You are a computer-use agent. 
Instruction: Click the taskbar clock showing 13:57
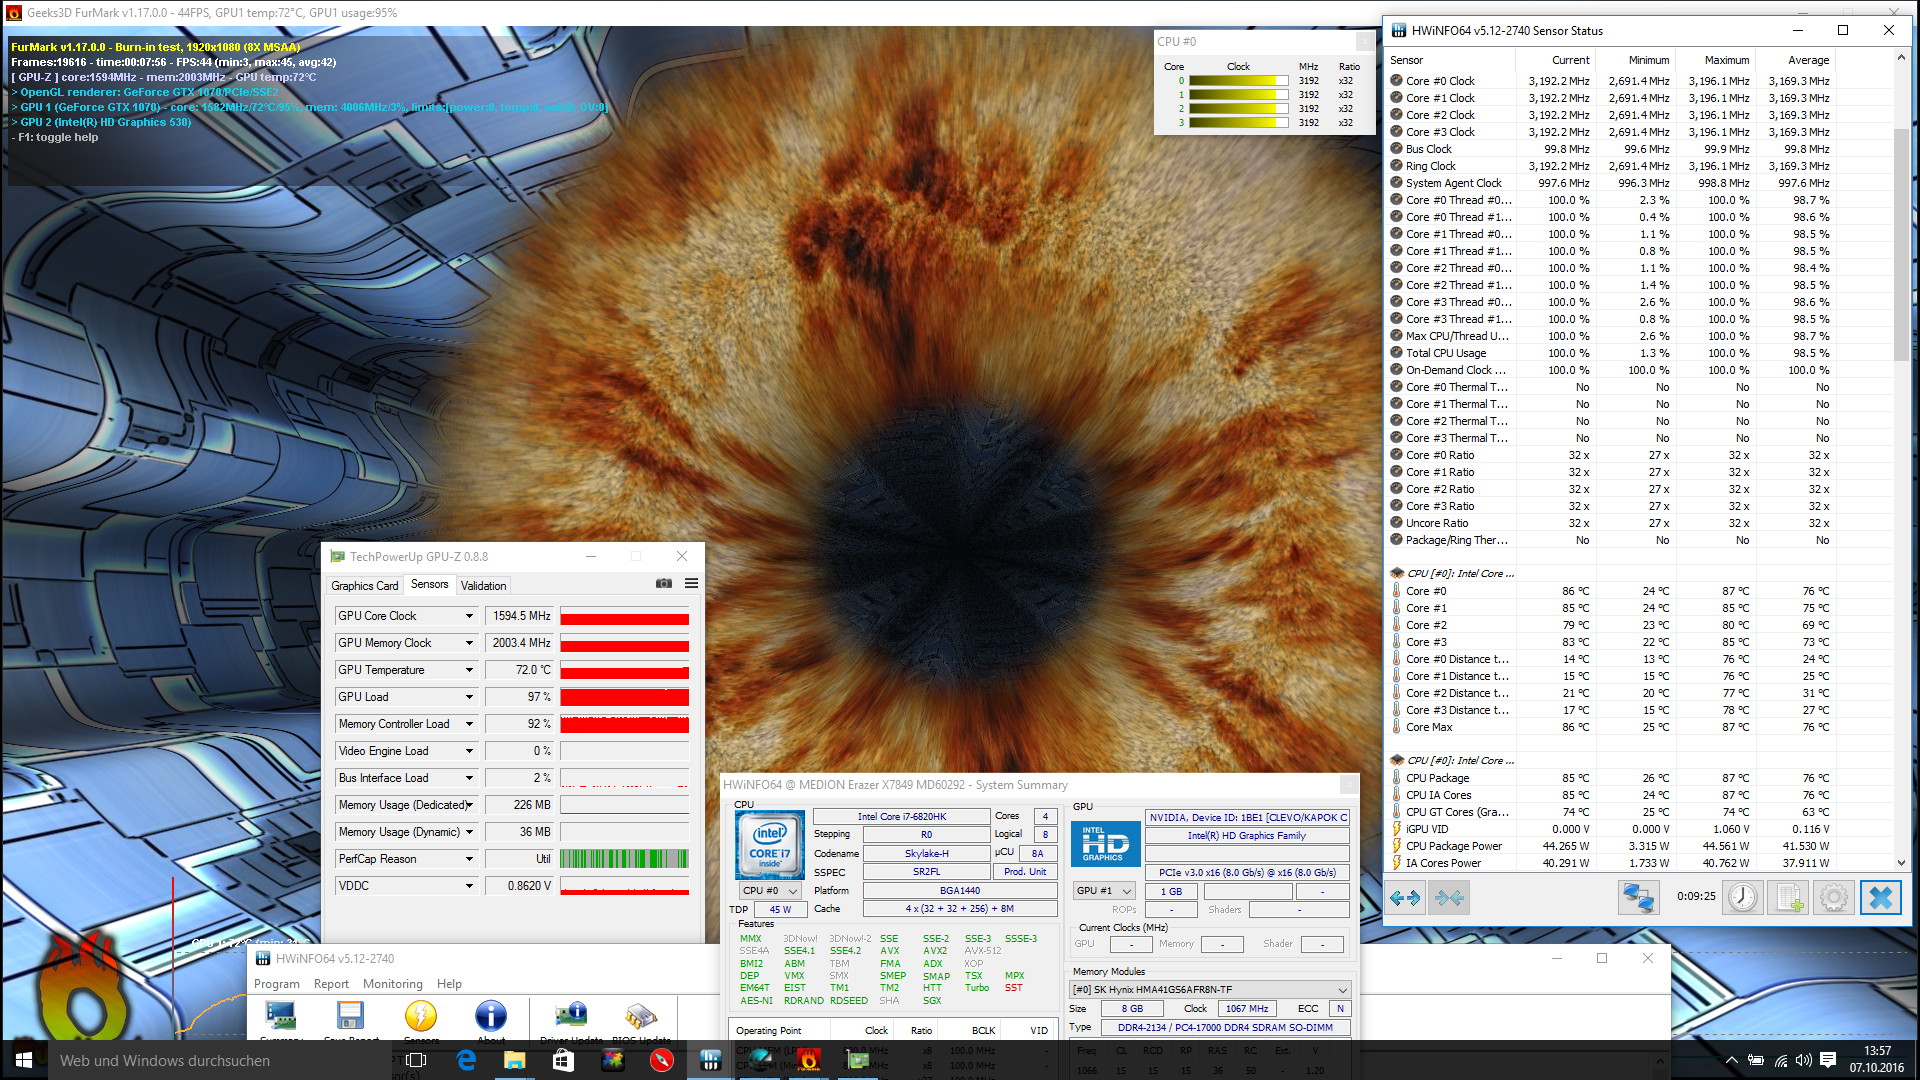click(1877, 1059)
